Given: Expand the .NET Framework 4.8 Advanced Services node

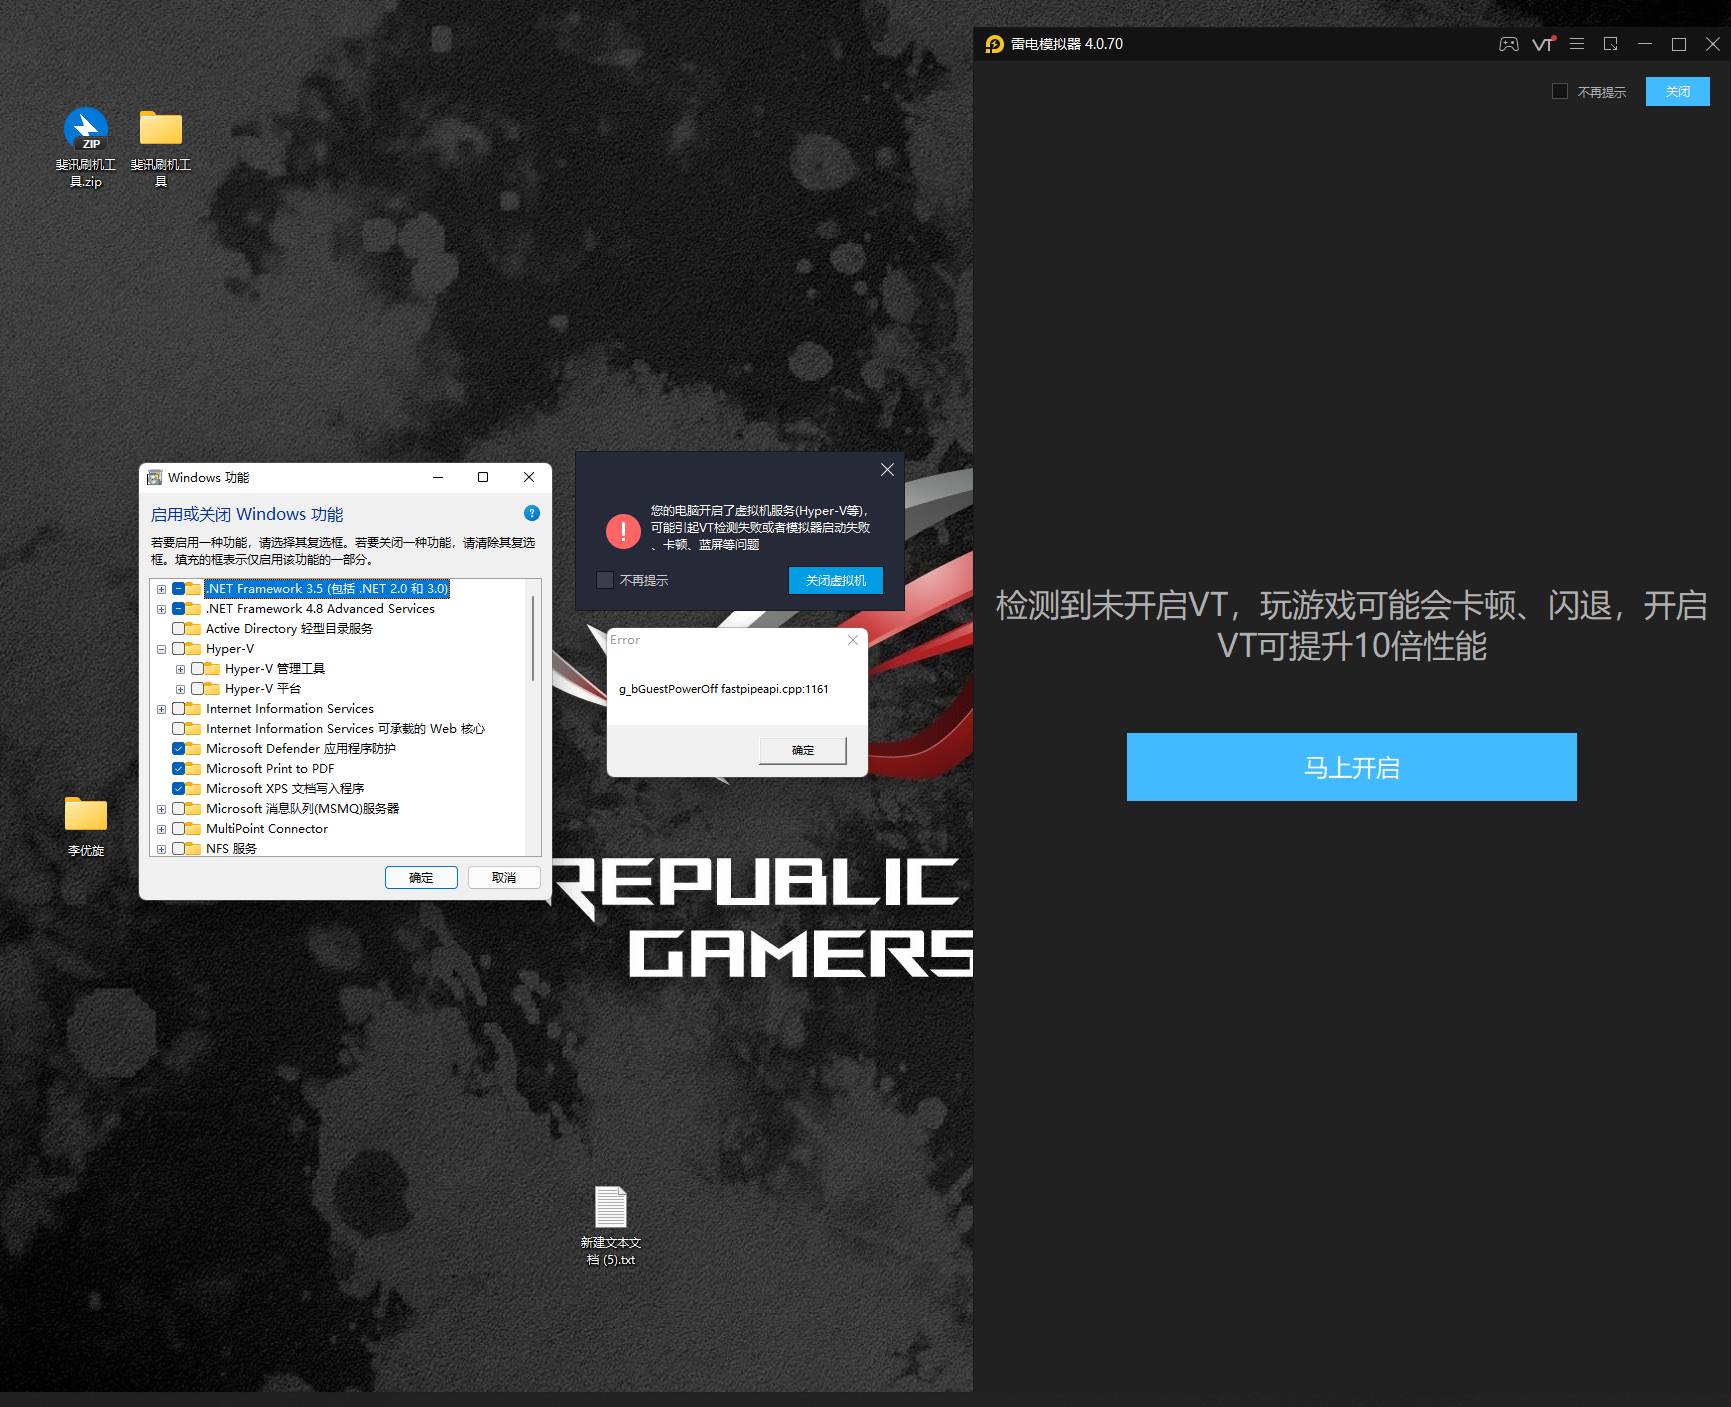Looking at the screenshot, I should pos(161,609).
